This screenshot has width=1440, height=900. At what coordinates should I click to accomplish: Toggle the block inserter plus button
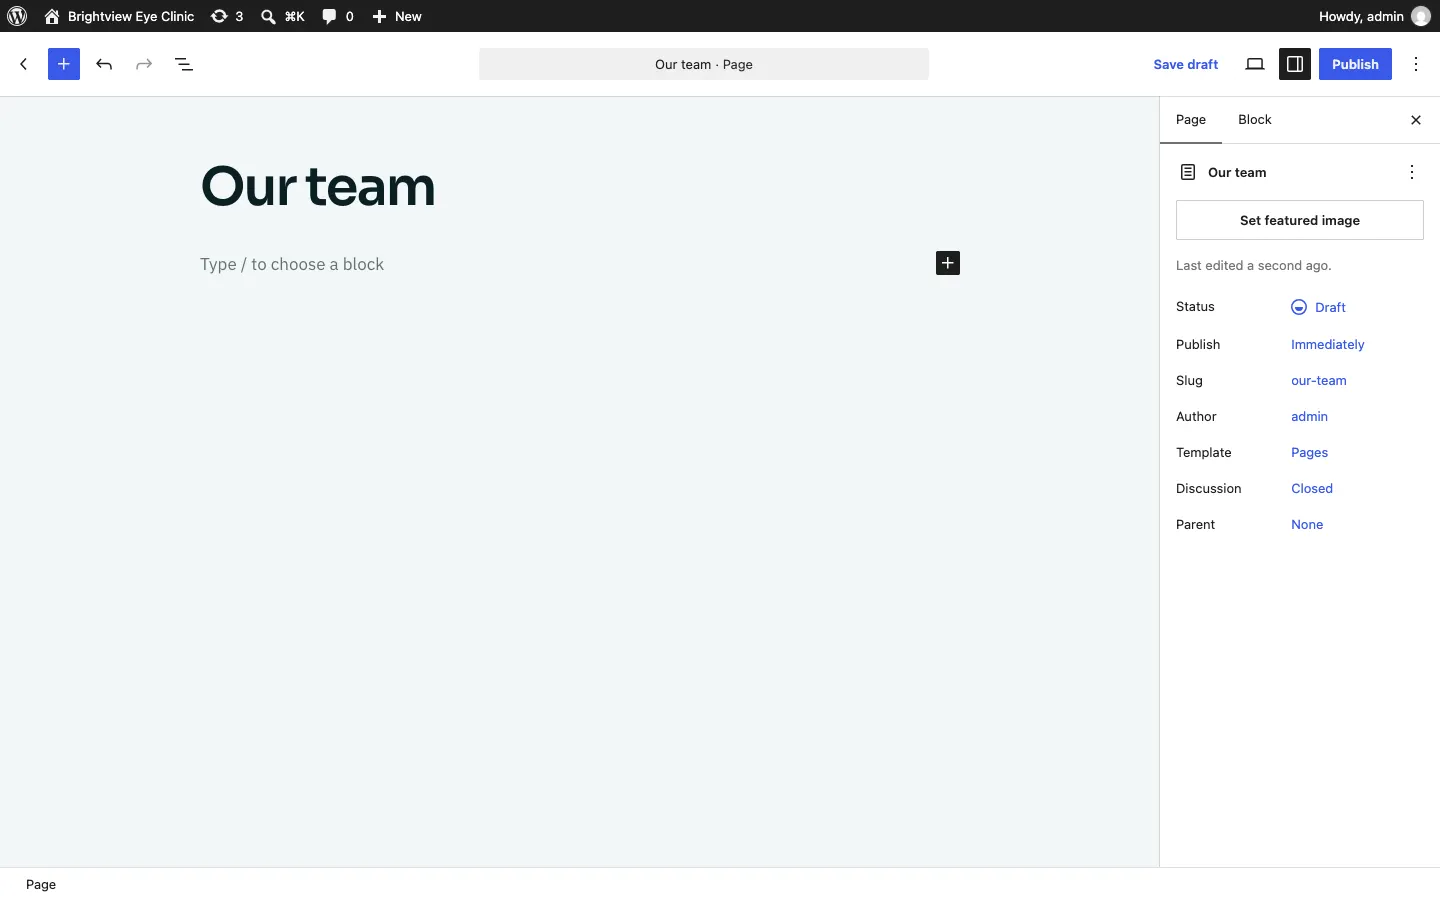pos(64,64)
